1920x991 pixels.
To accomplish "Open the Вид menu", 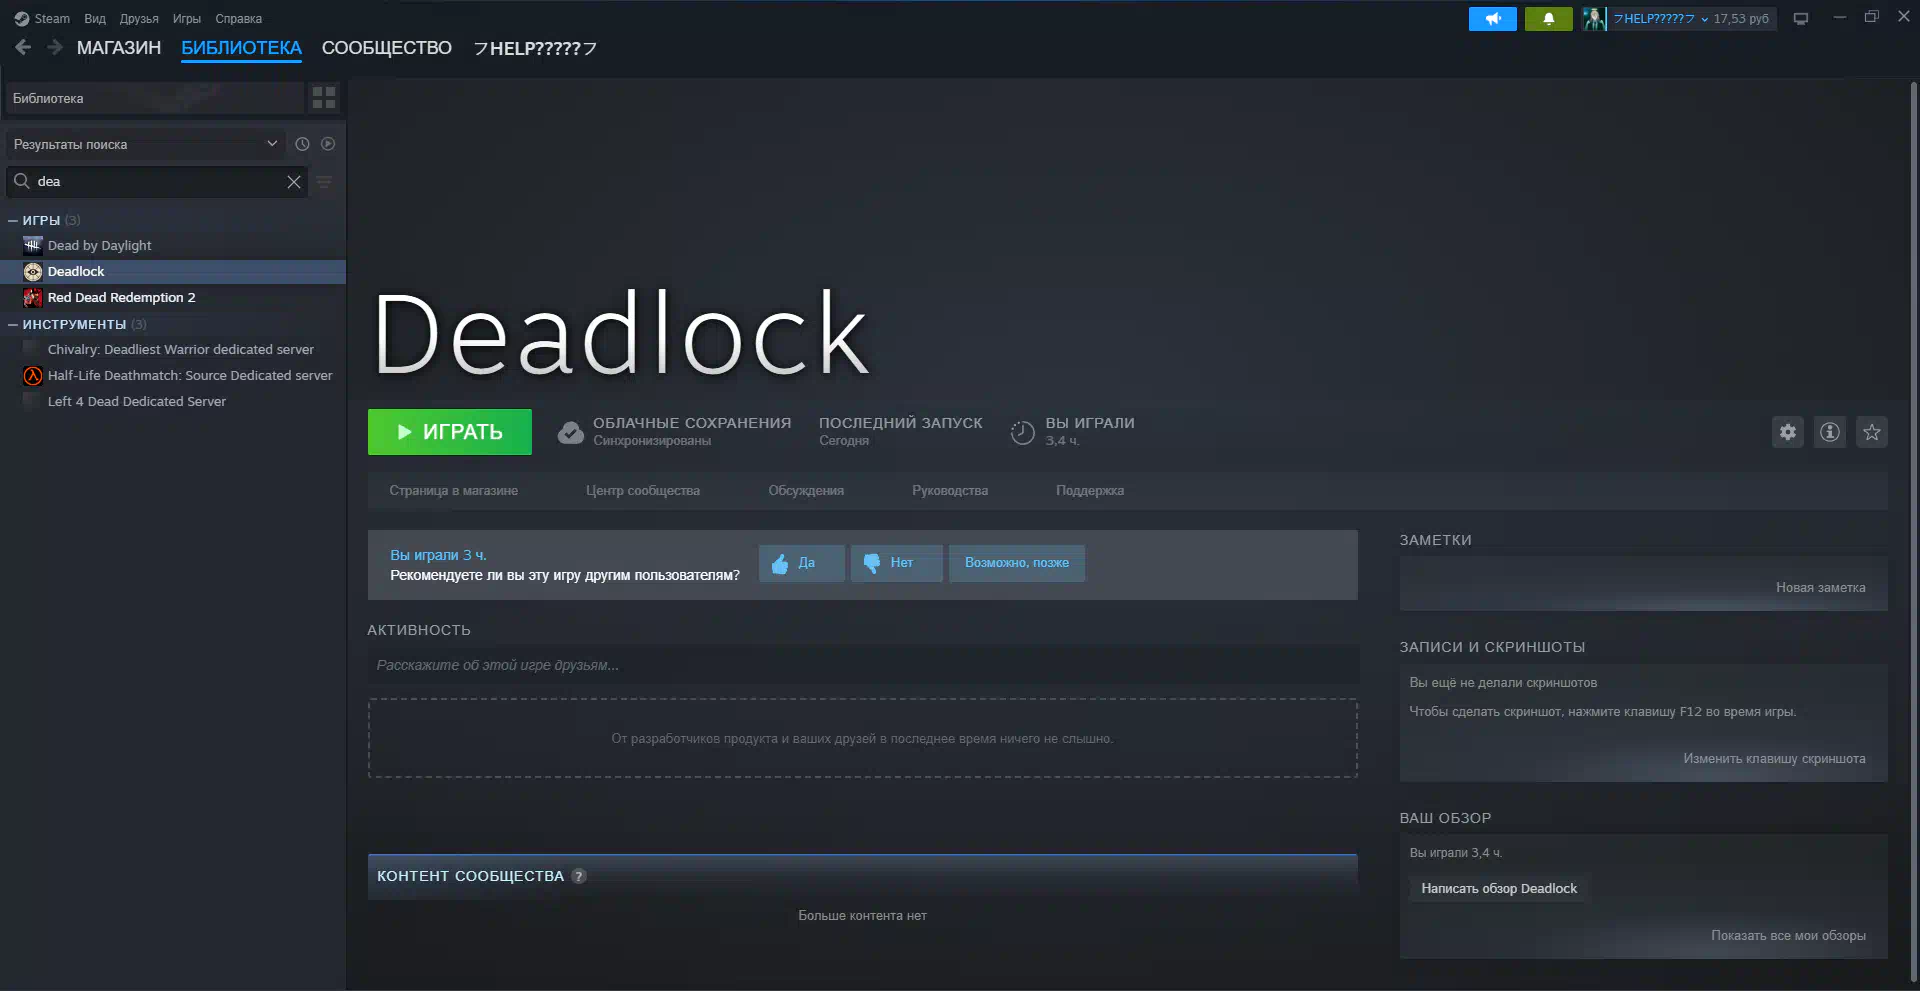I will point(95,19).
